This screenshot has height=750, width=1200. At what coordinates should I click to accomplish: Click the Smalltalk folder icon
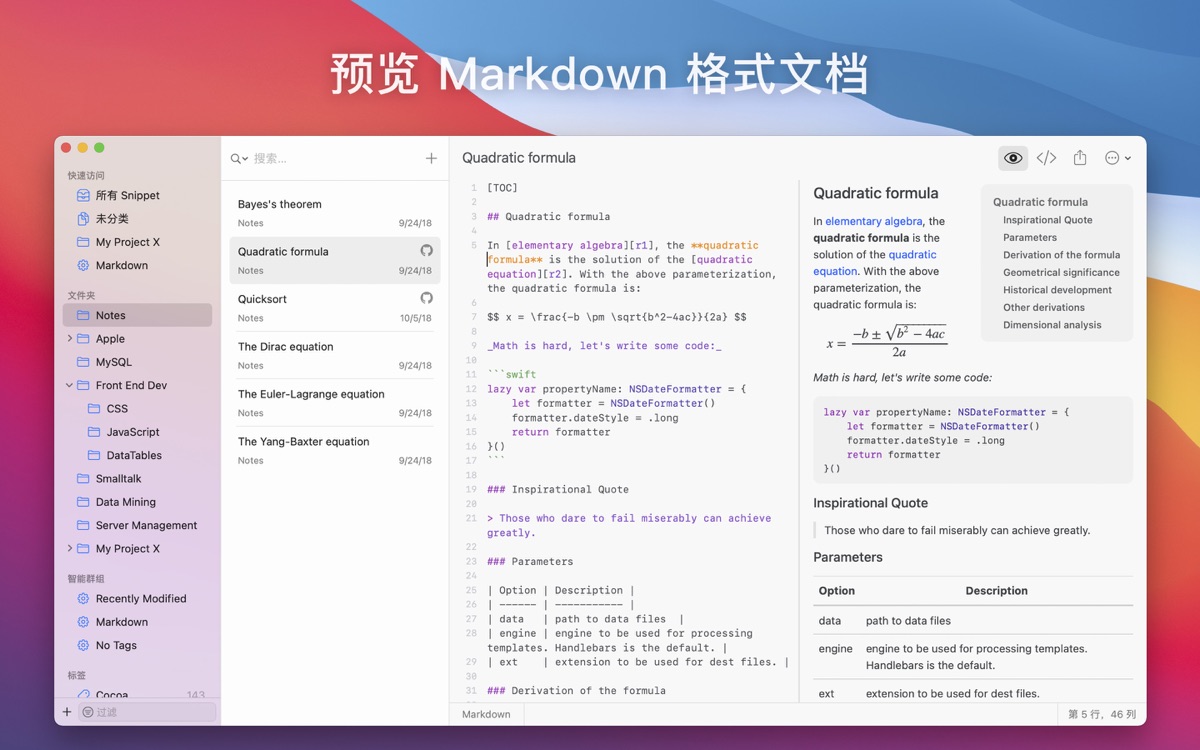[x=83, y=478]
